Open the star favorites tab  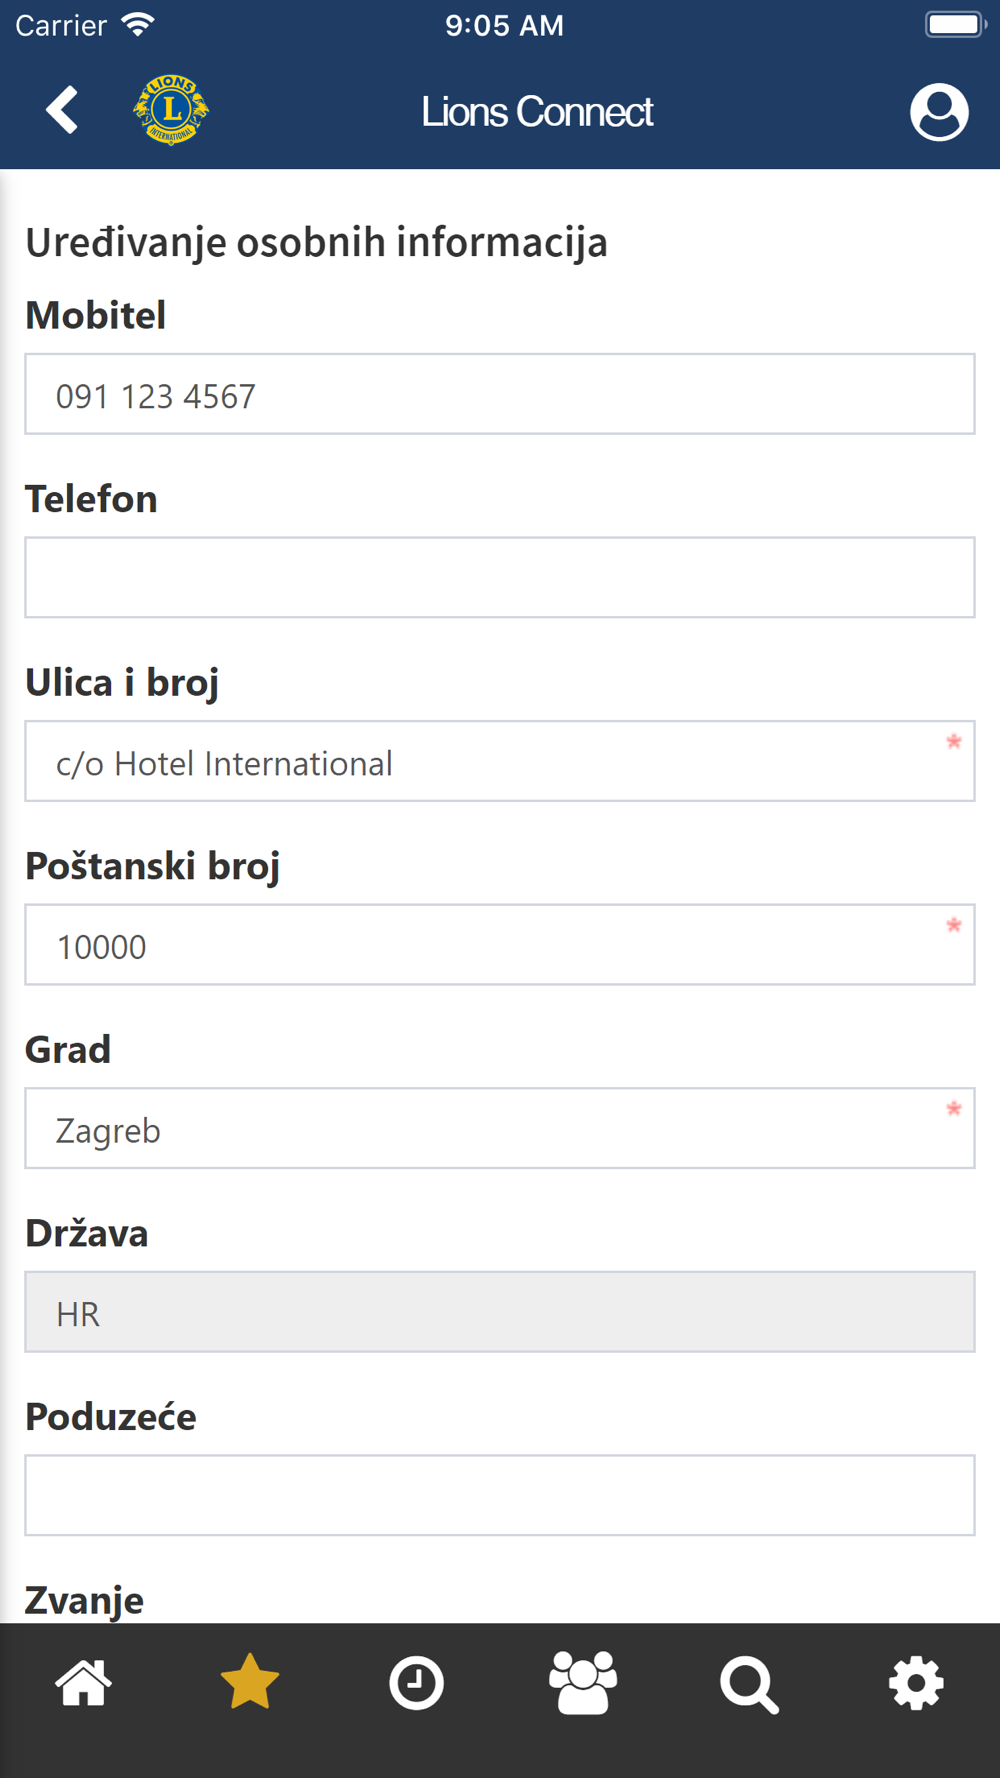point(249,1681)
